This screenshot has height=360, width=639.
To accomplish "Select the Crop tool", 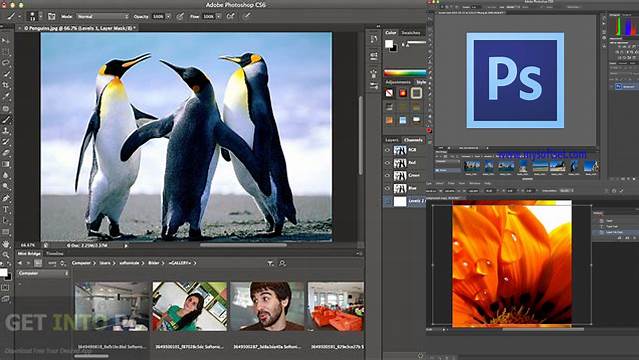I will [6, 85].
